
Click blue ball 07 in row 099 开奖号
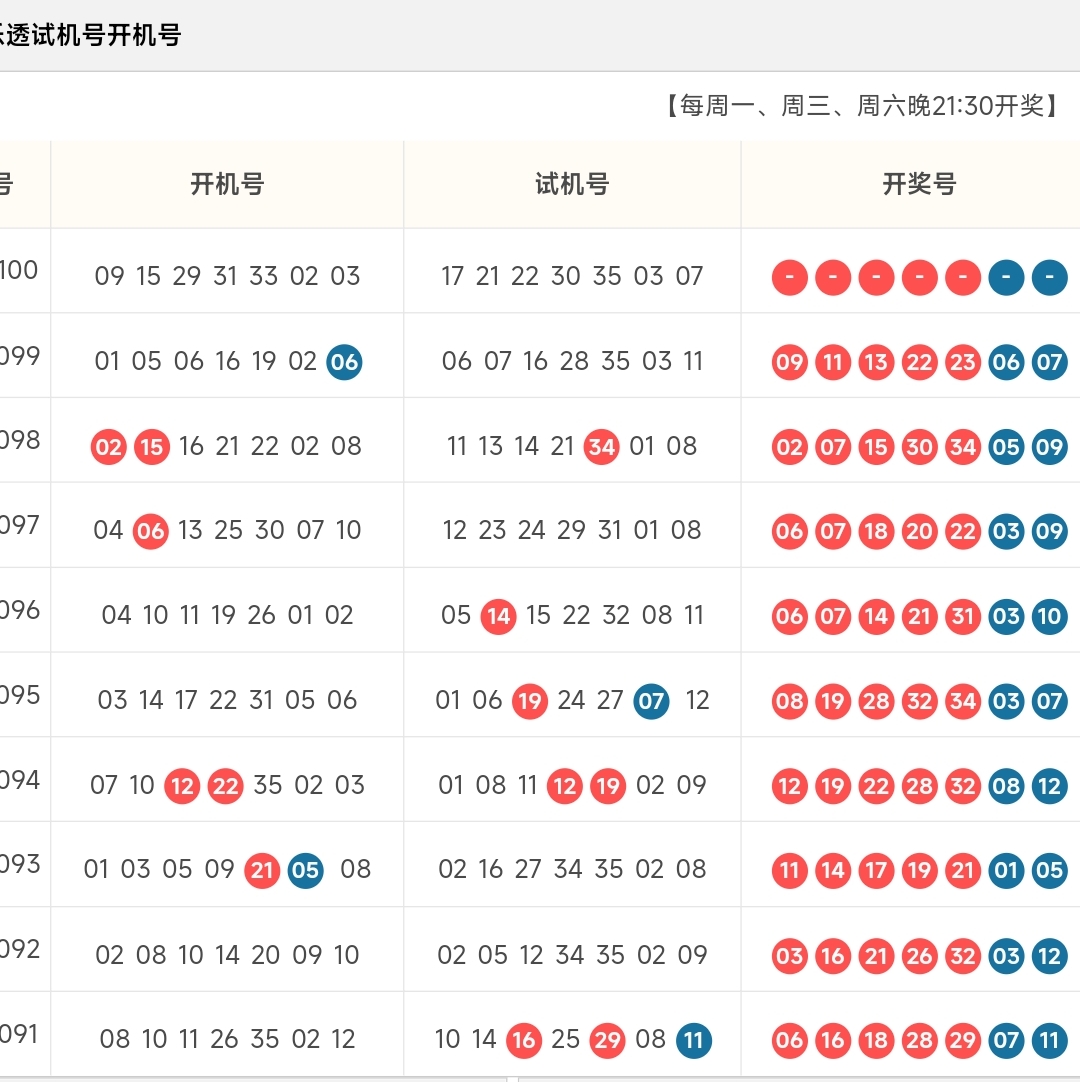pos(1050,362)
